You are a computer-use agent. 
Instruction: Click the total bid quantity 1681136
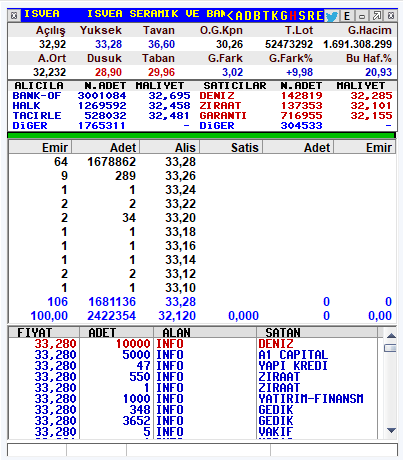click(112, 302)
